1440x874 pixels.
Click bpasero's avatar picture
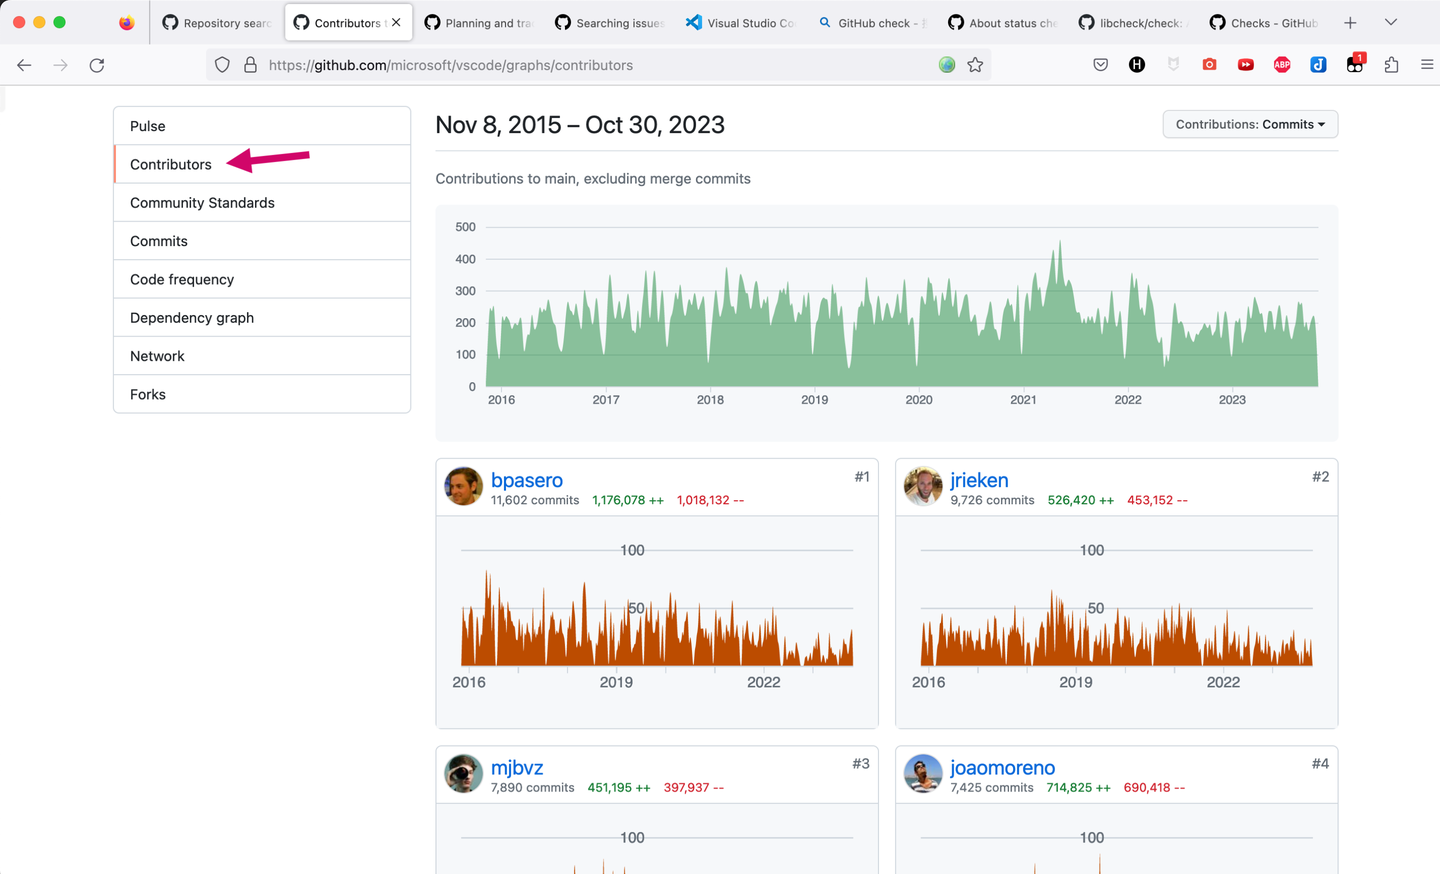point(463,486)
